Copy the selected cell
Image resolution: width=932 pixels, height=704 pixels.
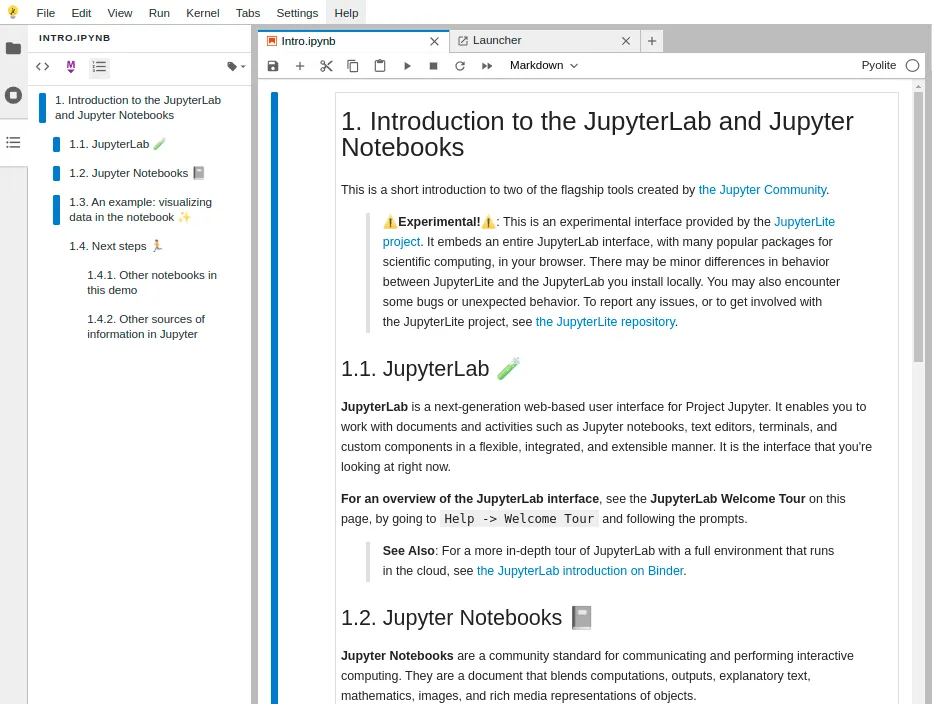352,65
